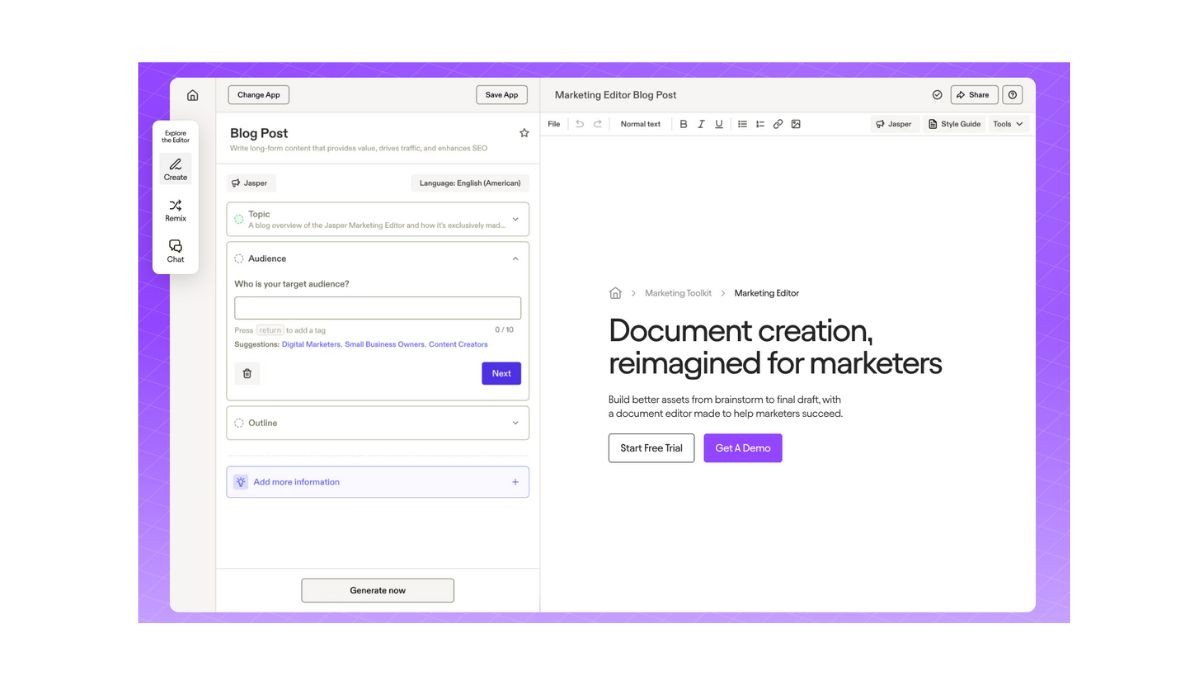Click the lightbulb icon in Add more information
1200x675 pixels.
241,482
